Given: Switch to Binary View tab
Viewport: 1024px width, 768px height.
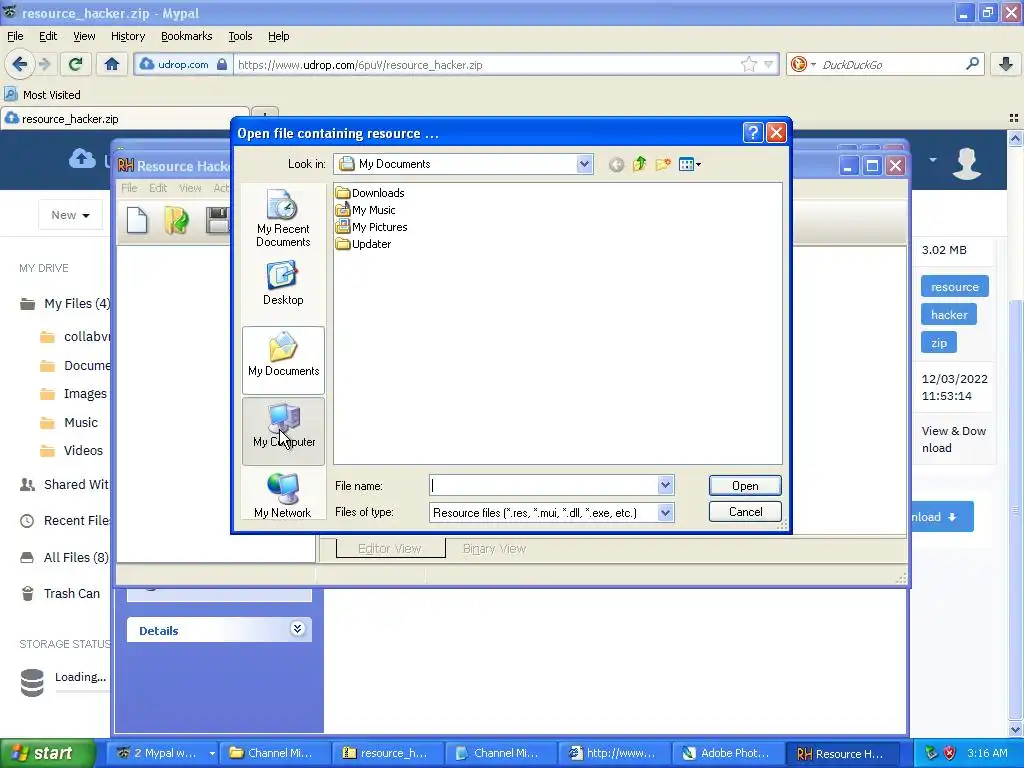Looking at the screenshot, I should click(494, 549).
